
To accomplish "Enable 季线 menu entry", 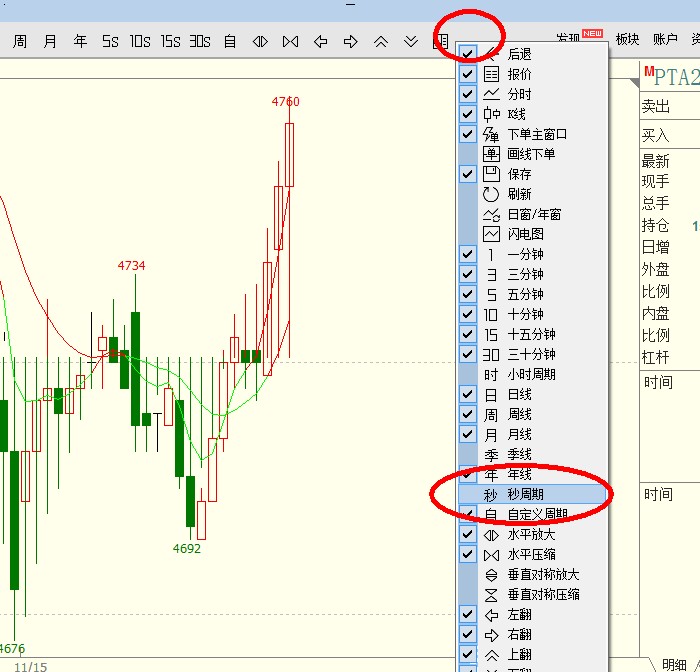I will coord(532,455).
